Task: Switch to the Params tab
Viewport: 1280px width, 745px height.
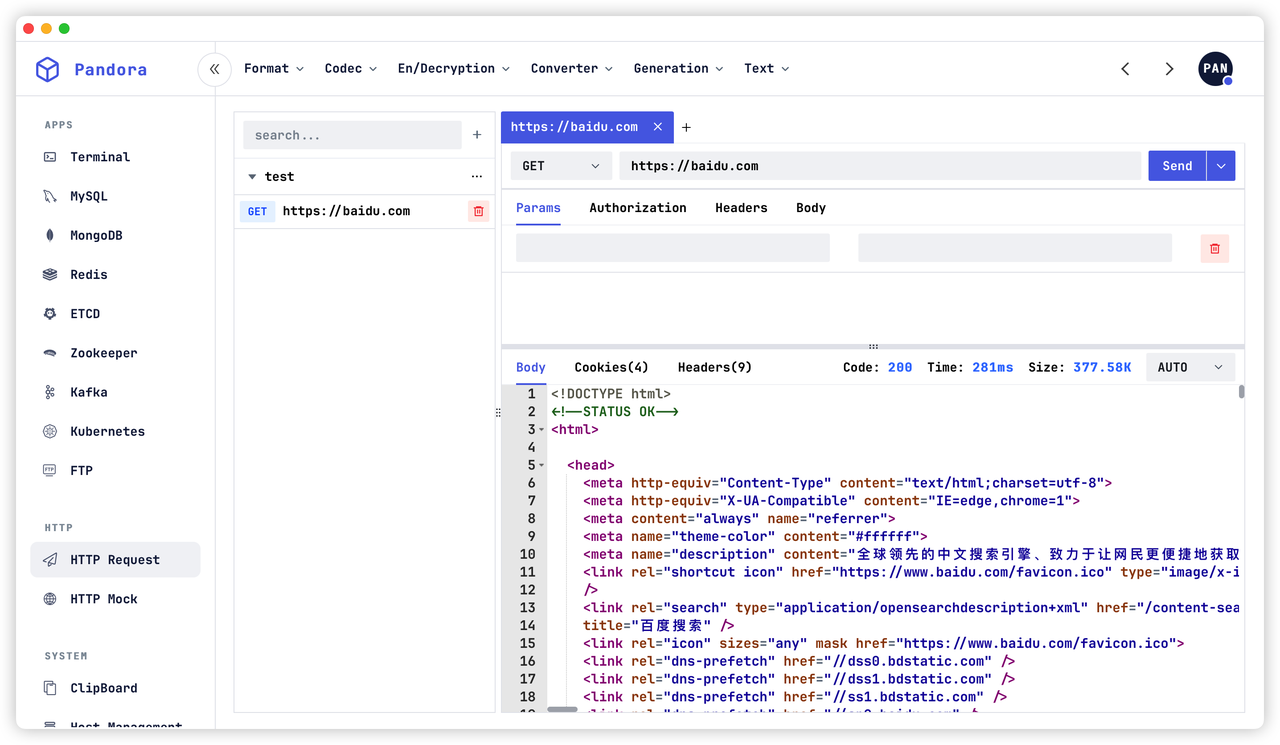Action: (538, 208)
